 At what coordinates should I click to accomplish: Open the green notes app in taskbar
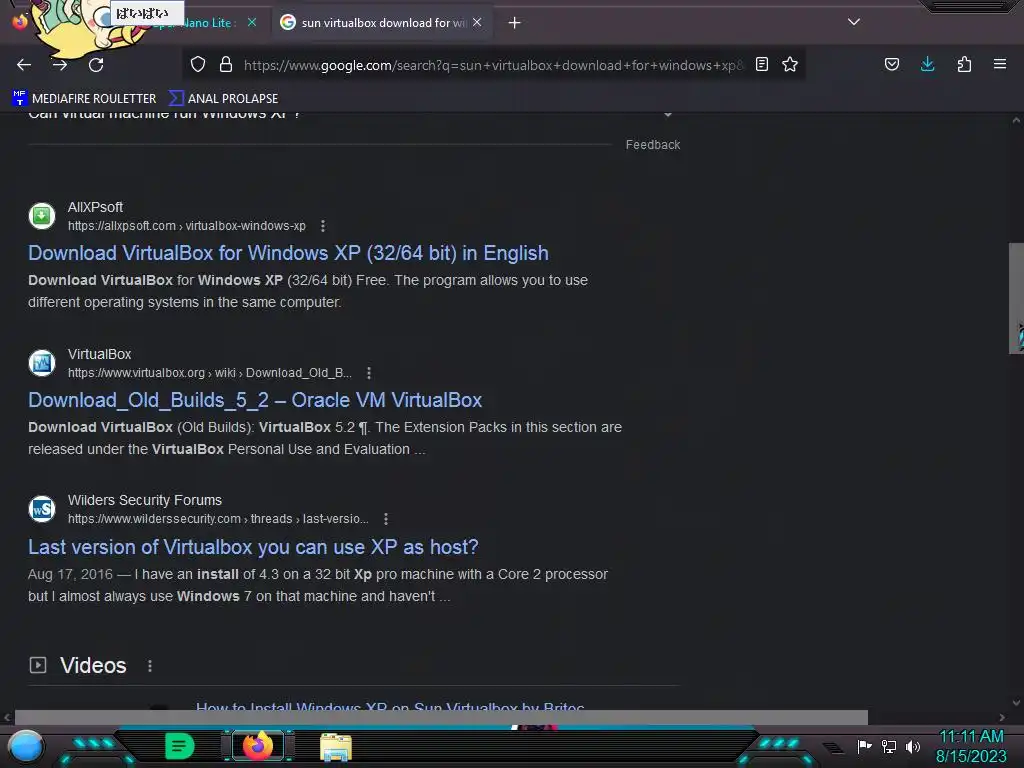point(180,746)
